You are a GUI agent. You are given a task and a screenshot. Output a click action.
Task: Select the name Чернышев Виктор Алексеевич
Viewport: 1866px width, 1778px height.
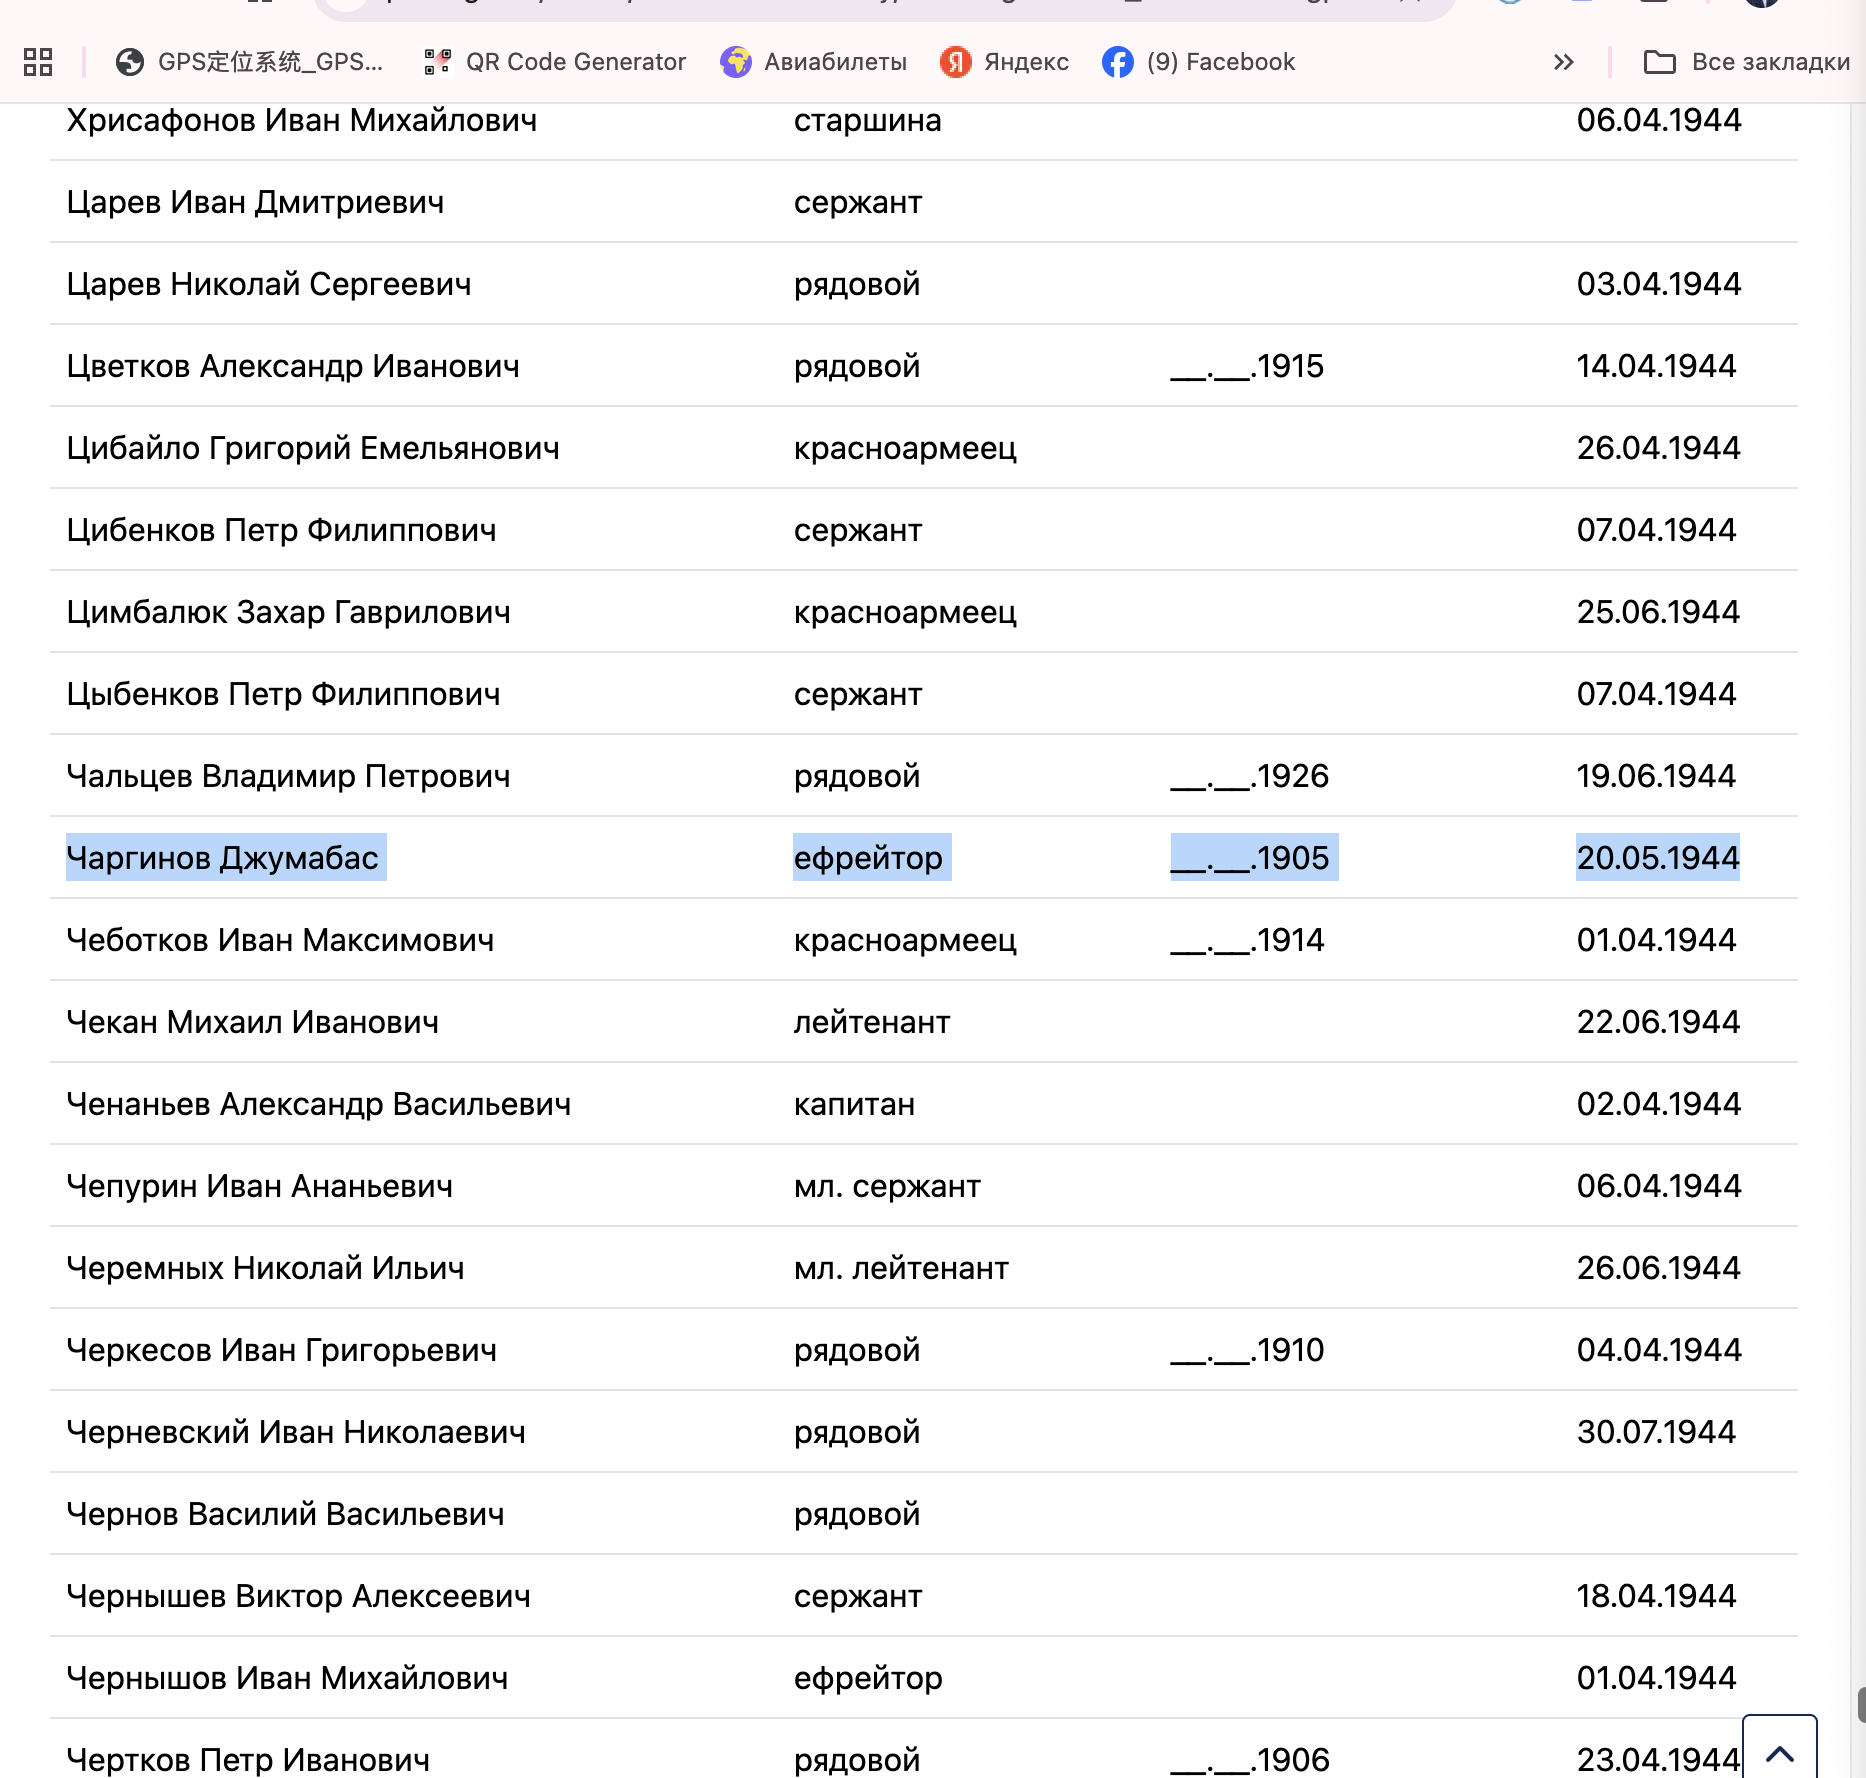298,1596
